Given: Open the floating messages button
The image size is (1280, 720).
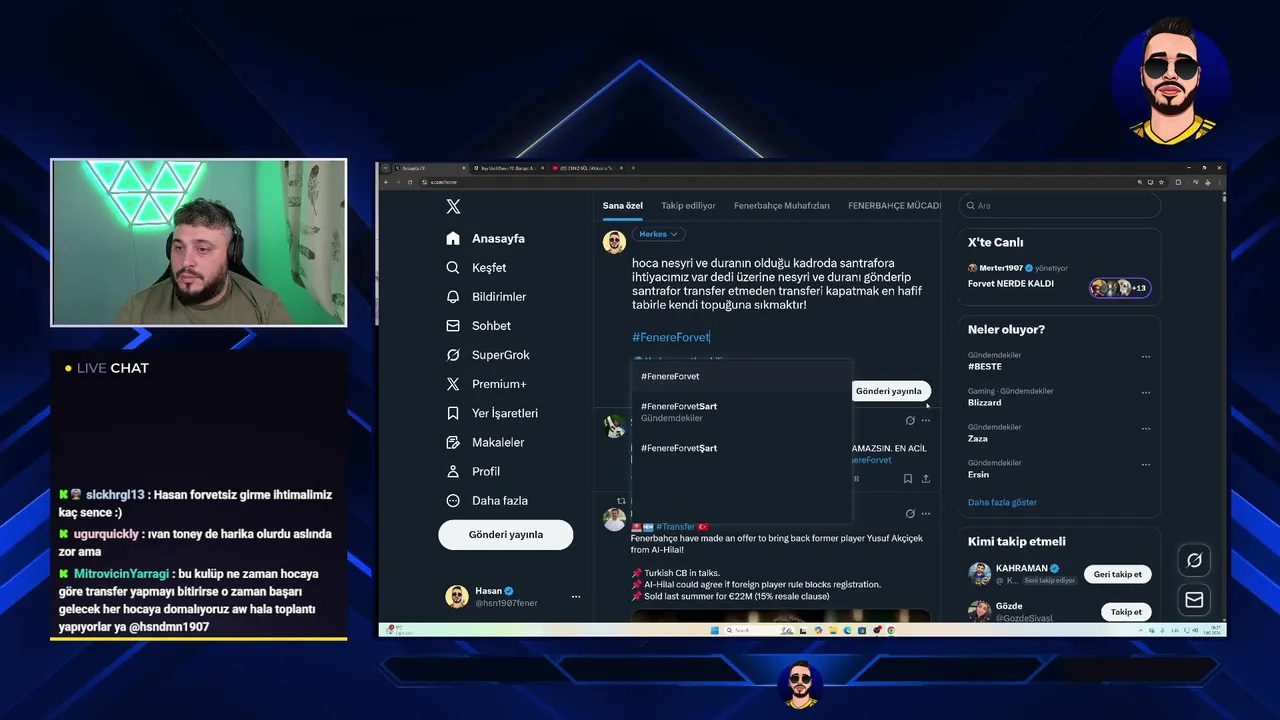Looking at the screenshot, I should 1194,600.
